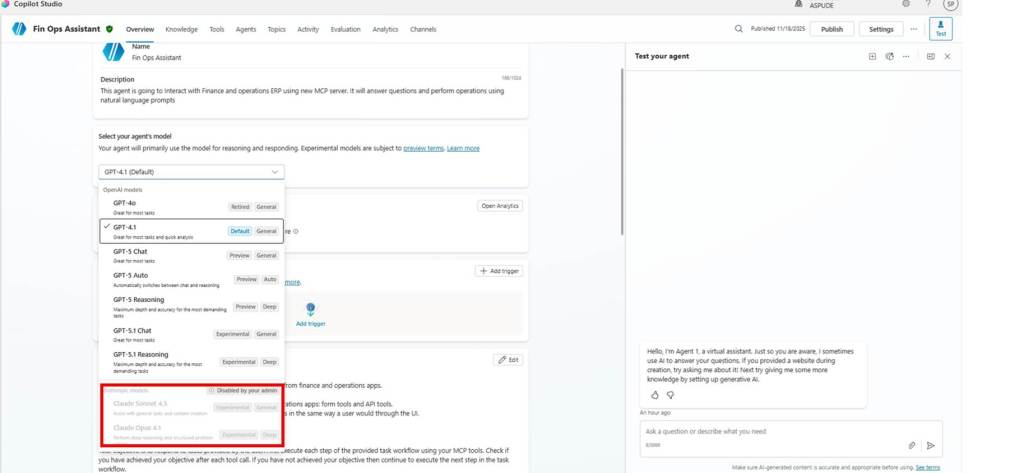This screenshot has width=1024, height=473.
Task: Switch to the Knowledge tab
Action: (x=181, y=30)
